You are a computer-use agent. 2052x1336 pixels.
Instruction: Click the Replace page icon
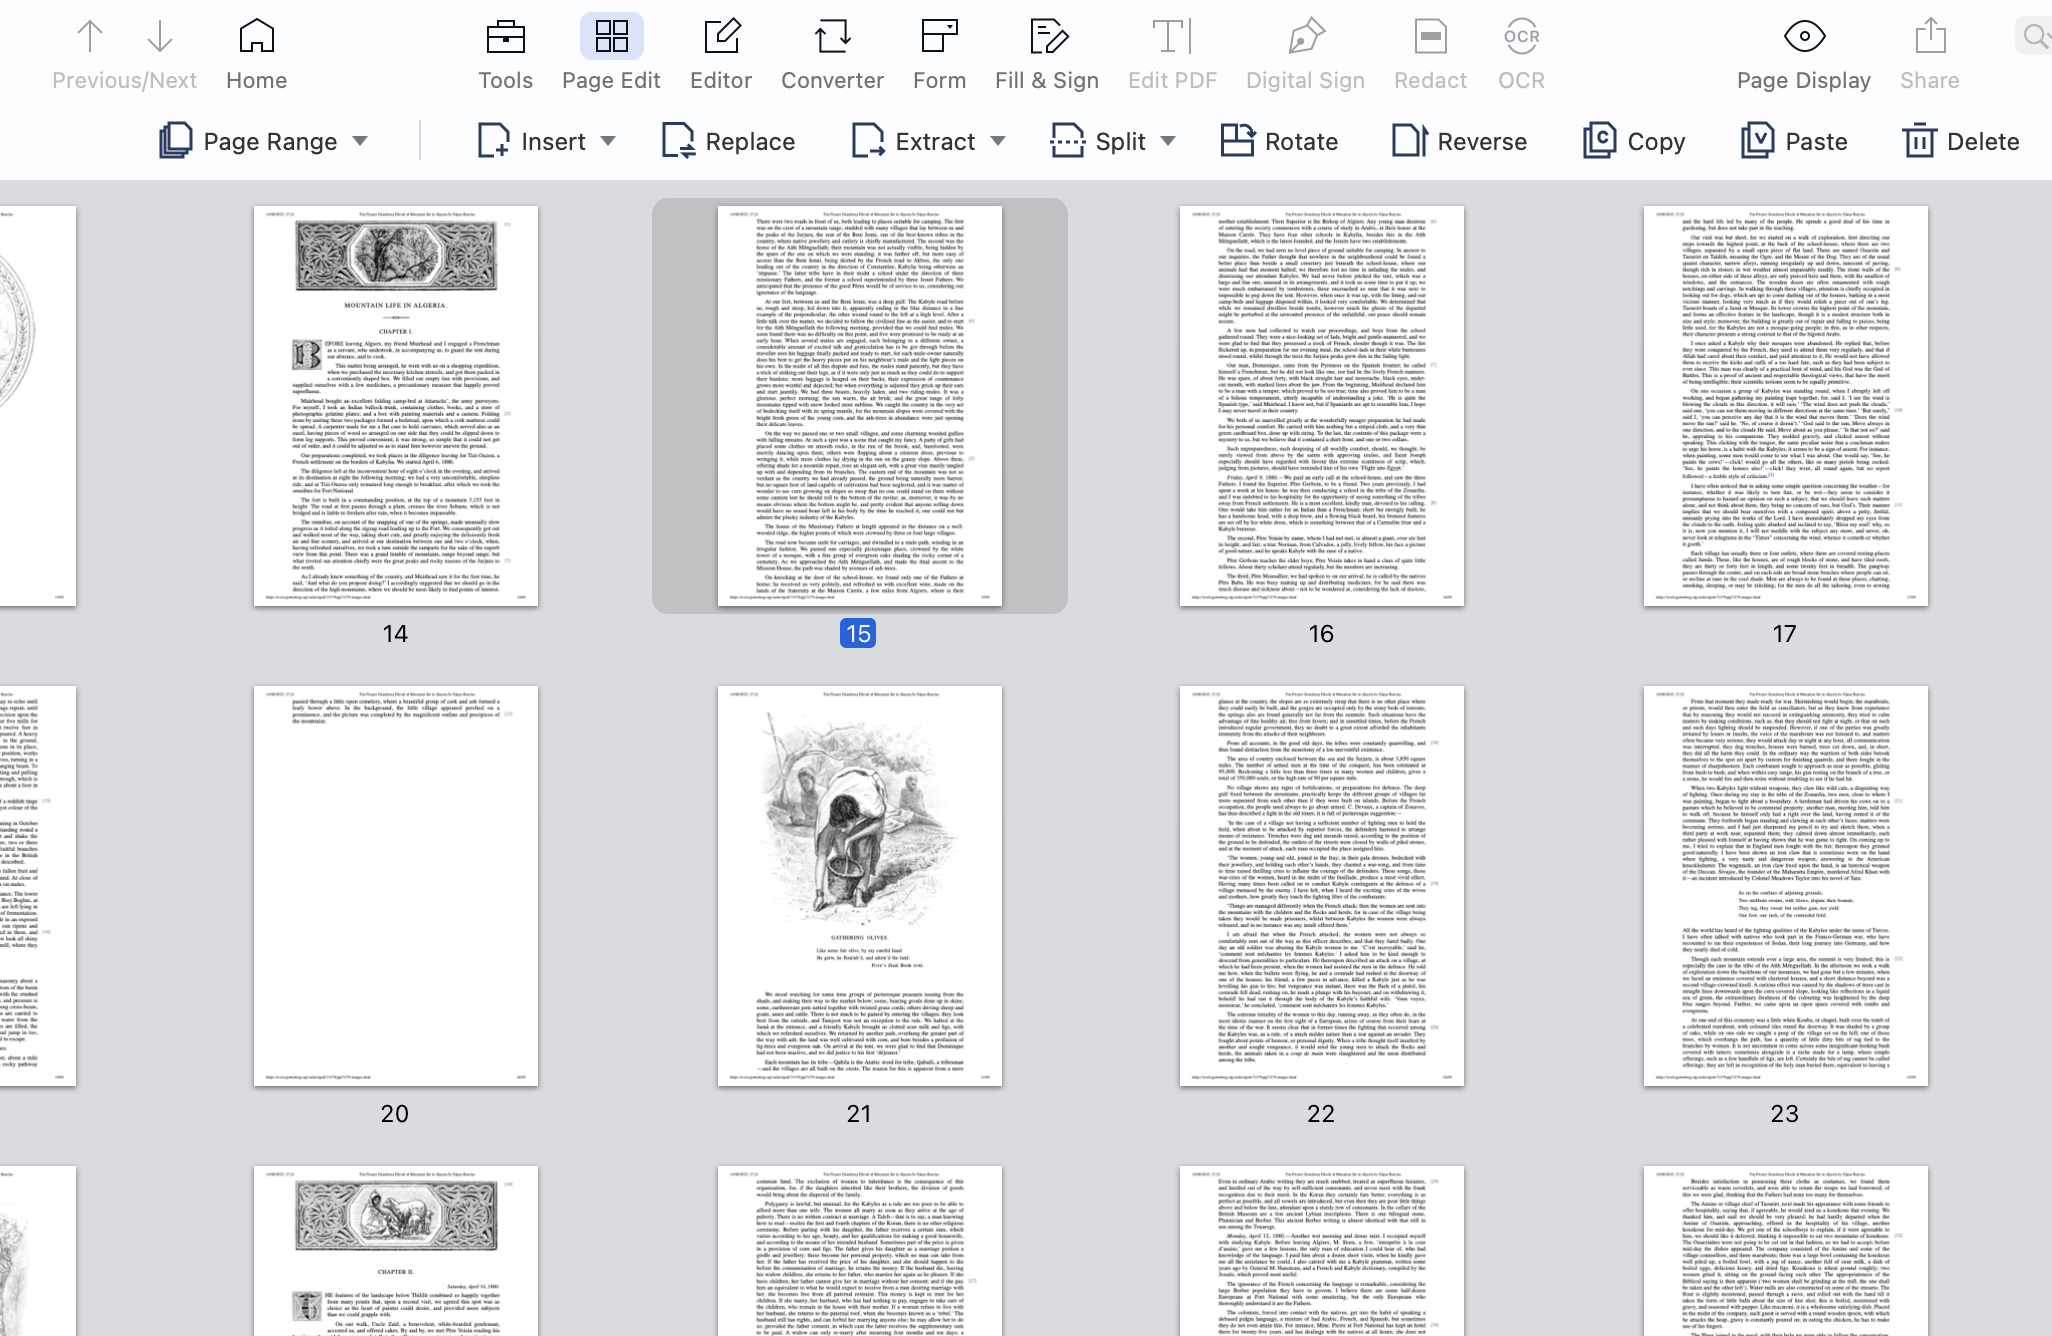pos(728,141)
